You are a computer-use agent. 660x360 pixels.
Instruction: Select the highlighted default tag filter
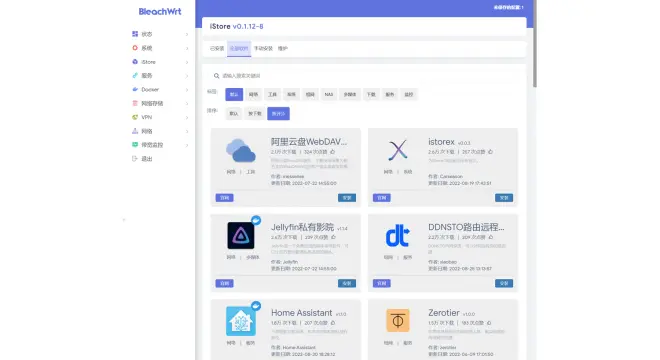tap(234, 94)
